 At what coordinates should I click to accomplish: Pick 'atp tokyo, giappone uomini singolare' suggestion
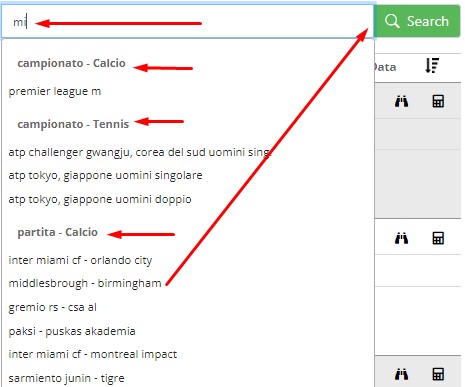pyautogui.click(x=105, y=175)
